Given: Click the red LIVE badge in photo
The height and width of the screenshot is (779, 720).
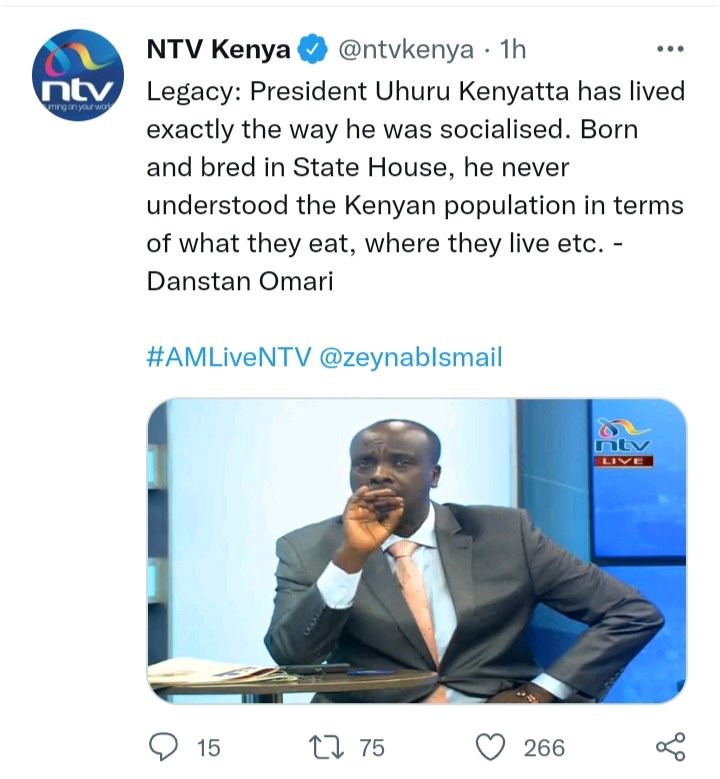Looking at the screenshot, I should [624, 461].
